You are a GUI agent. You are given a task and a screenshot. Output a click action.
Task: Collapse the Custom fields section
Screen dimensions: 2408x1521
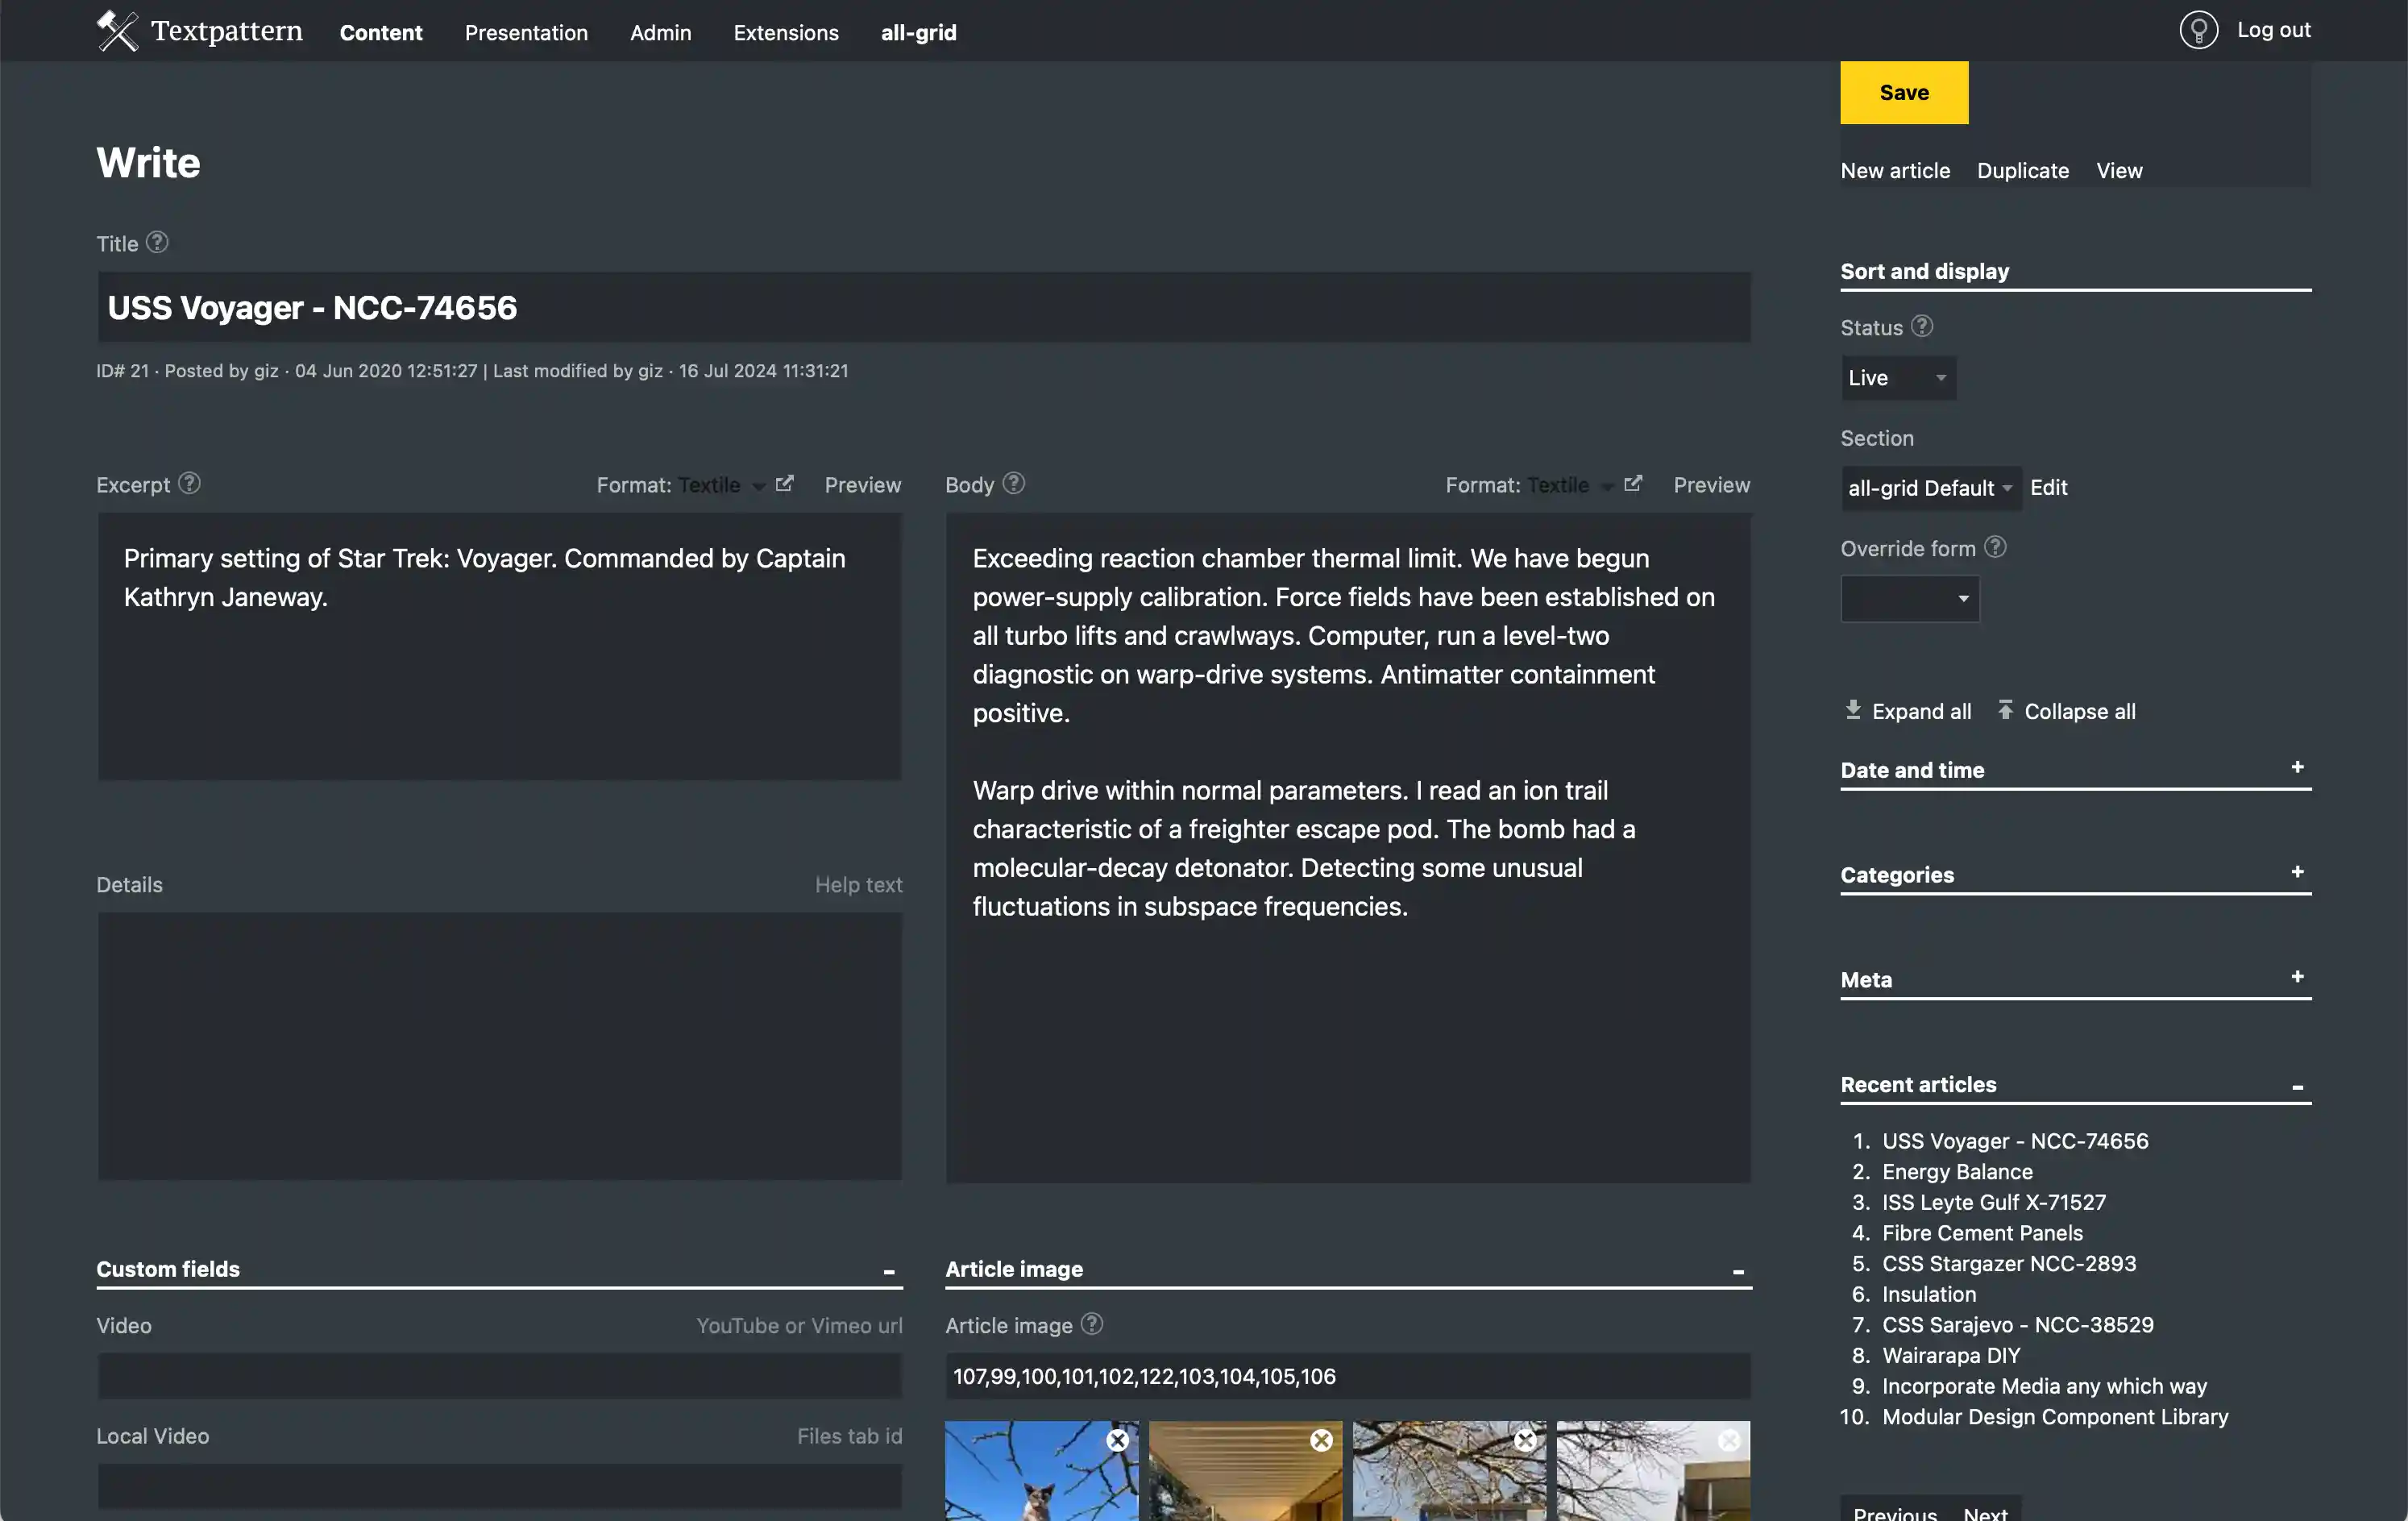click(889, 1270)
